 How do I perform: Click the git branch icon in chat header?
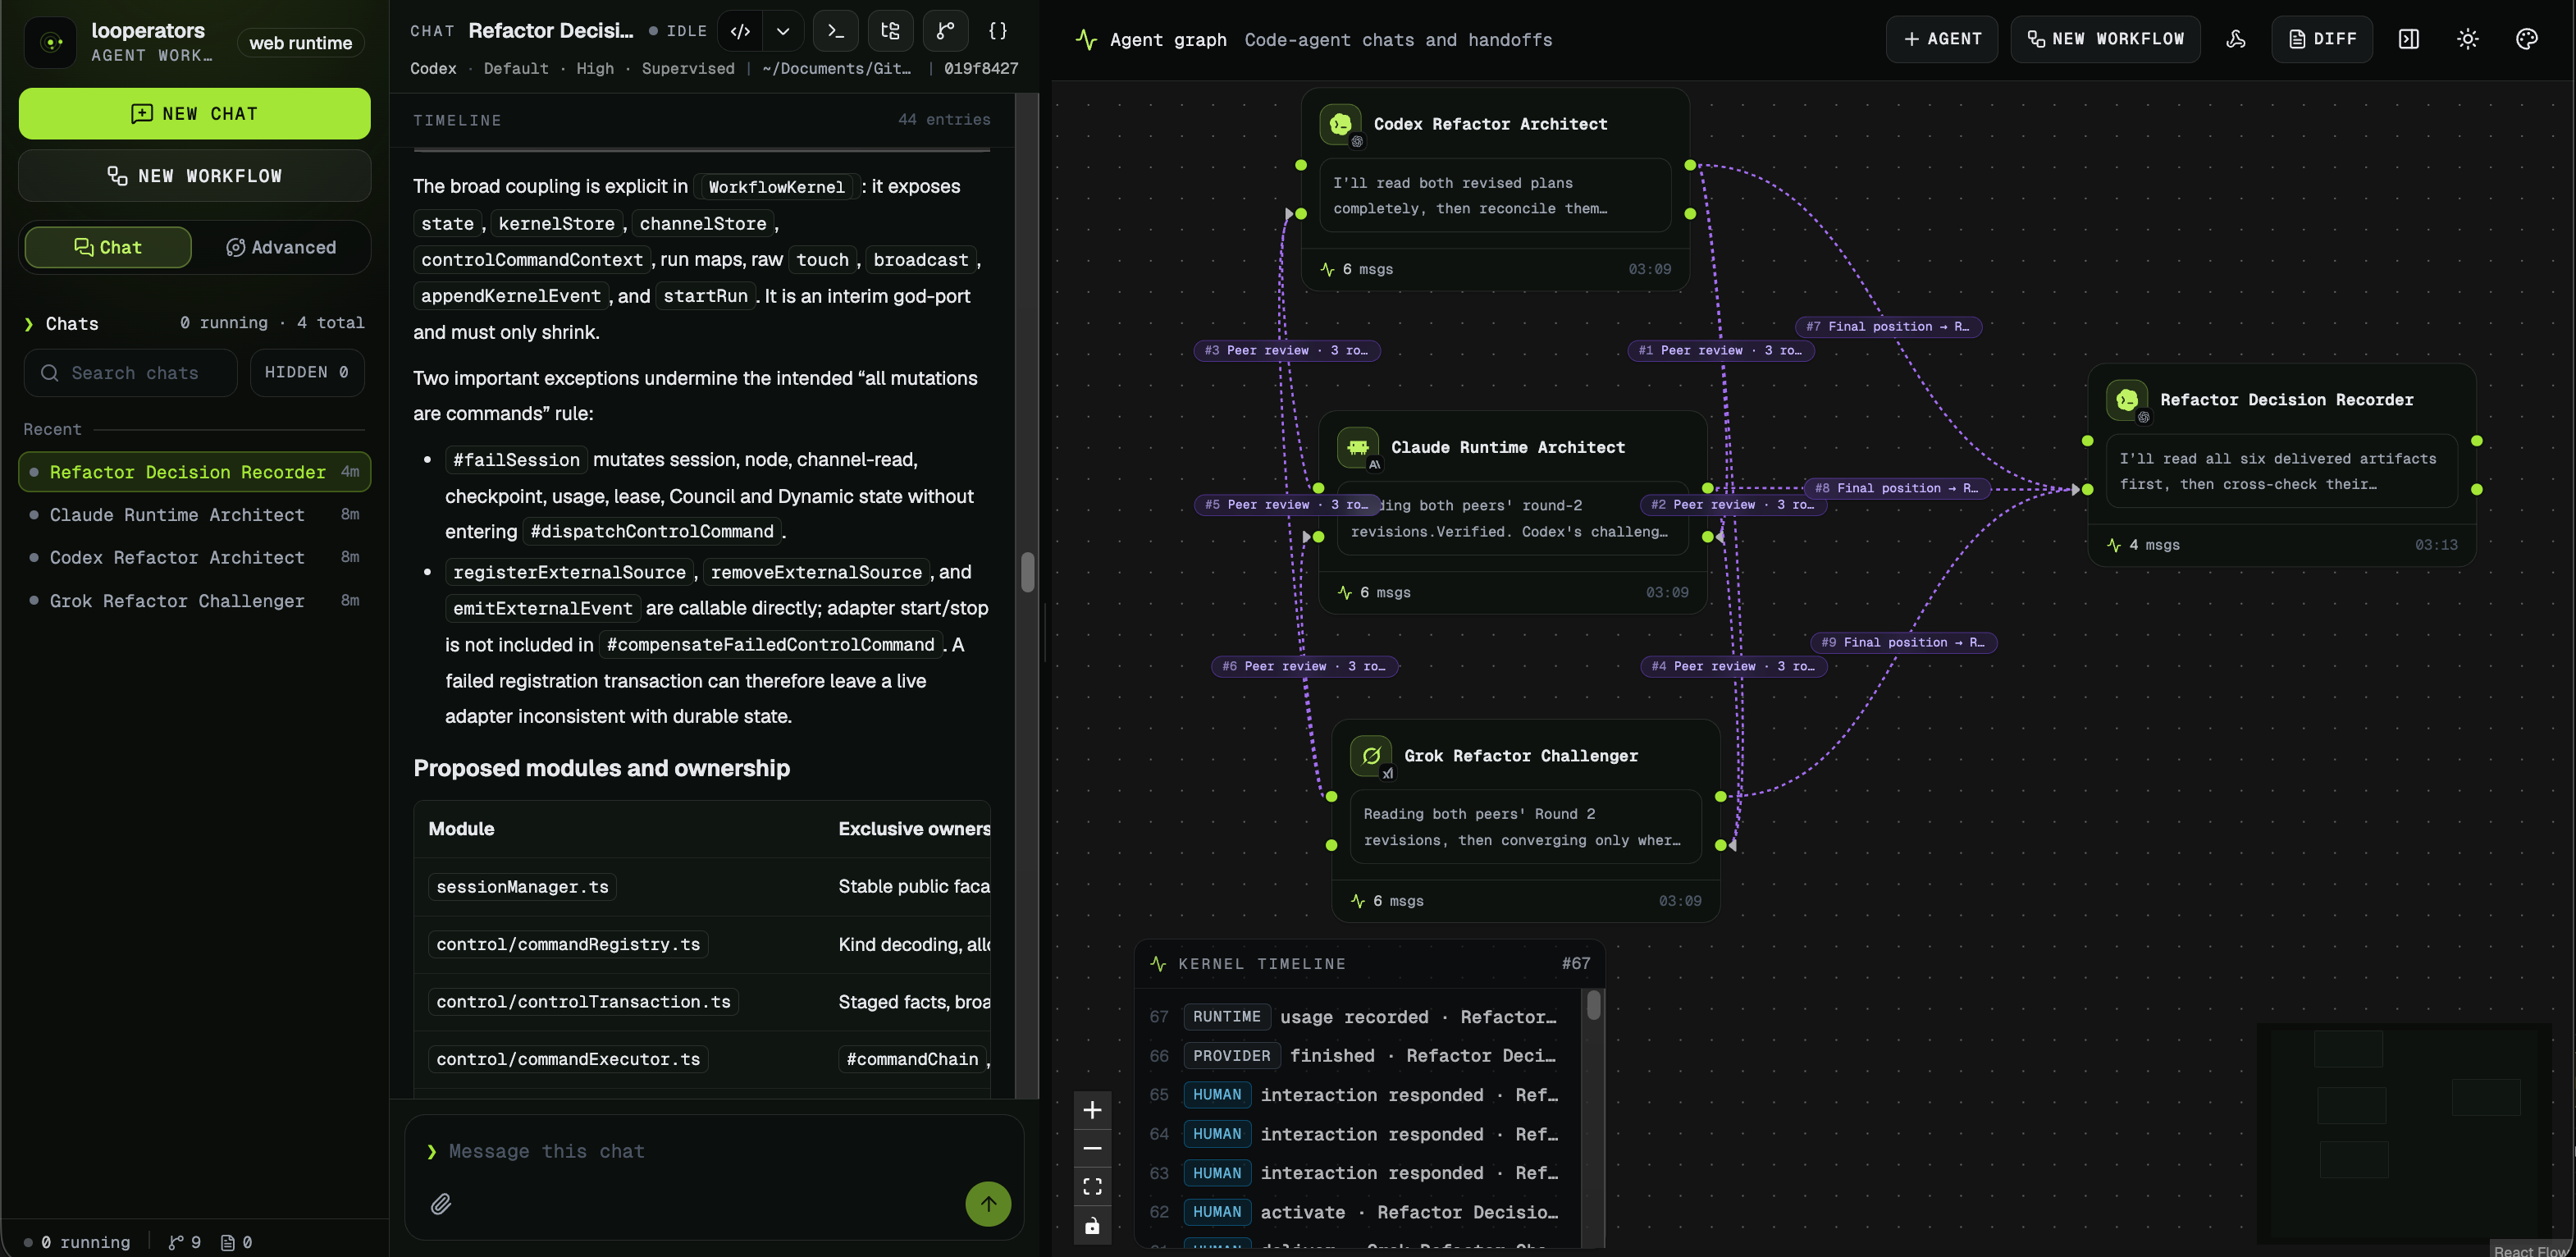tap(945, 31)
